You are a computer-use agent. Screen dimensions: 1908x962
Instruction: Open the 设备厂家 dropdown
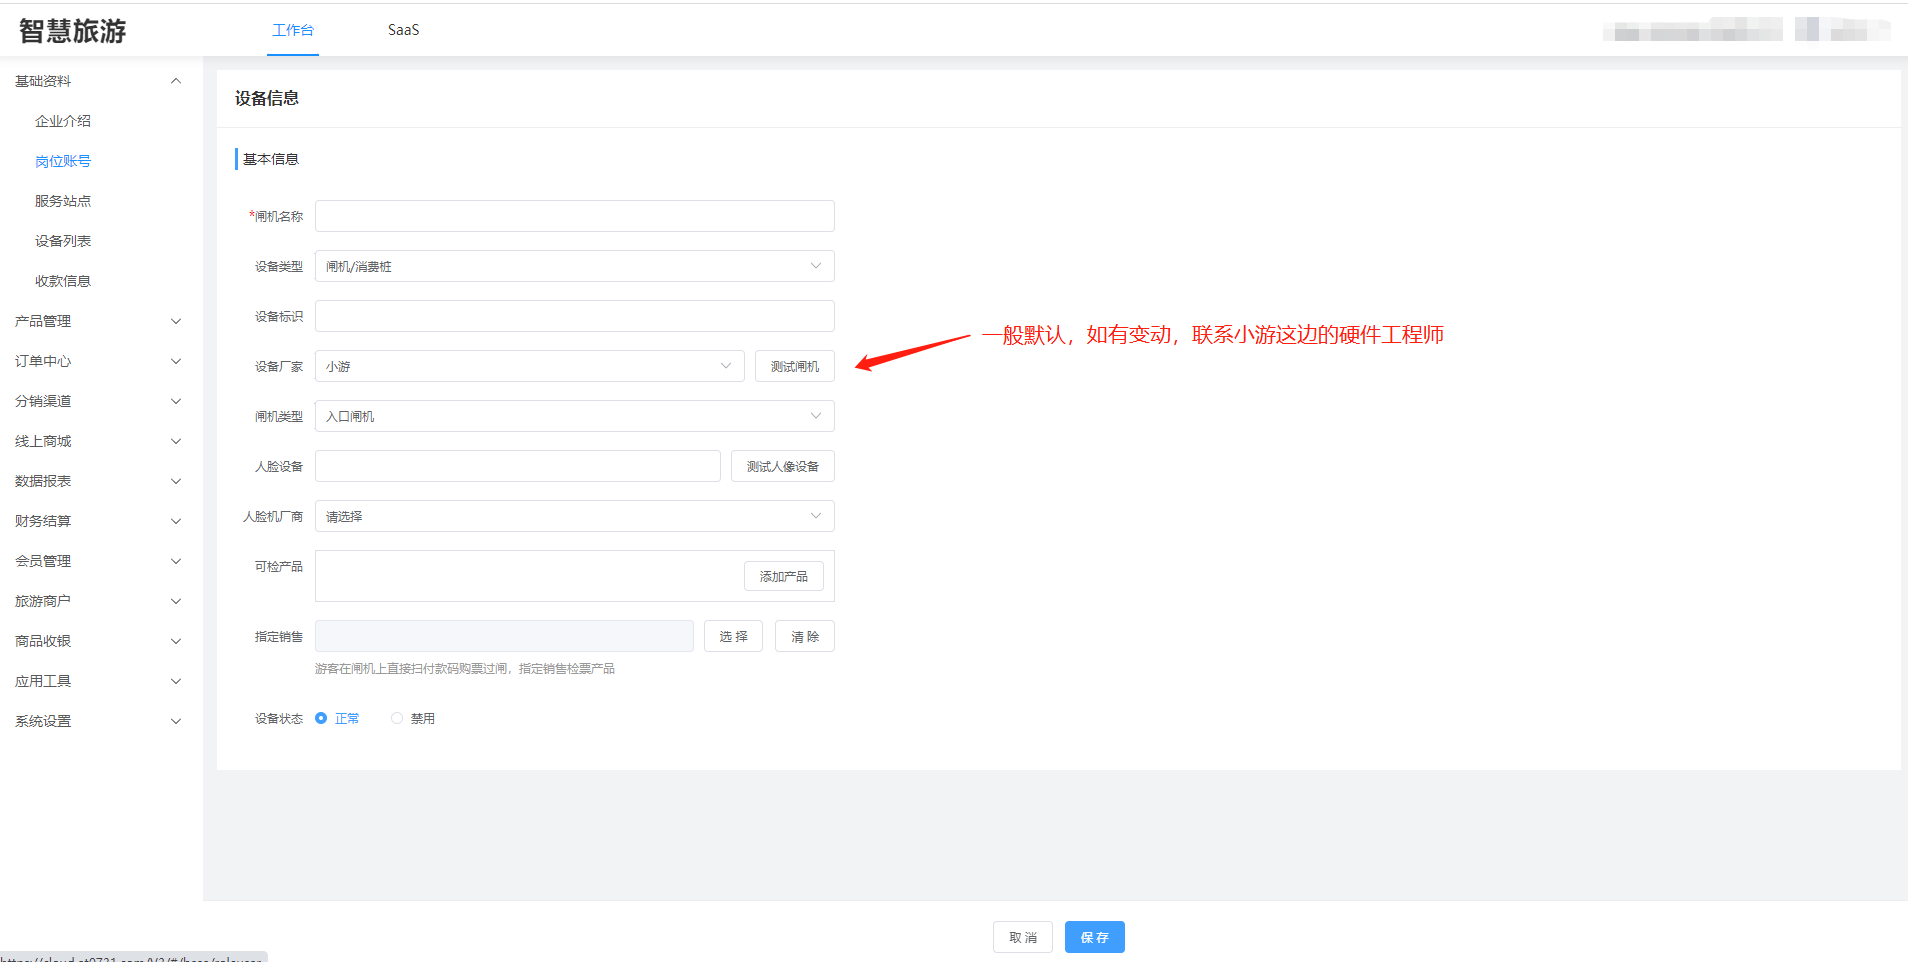(x=529, y=366)
